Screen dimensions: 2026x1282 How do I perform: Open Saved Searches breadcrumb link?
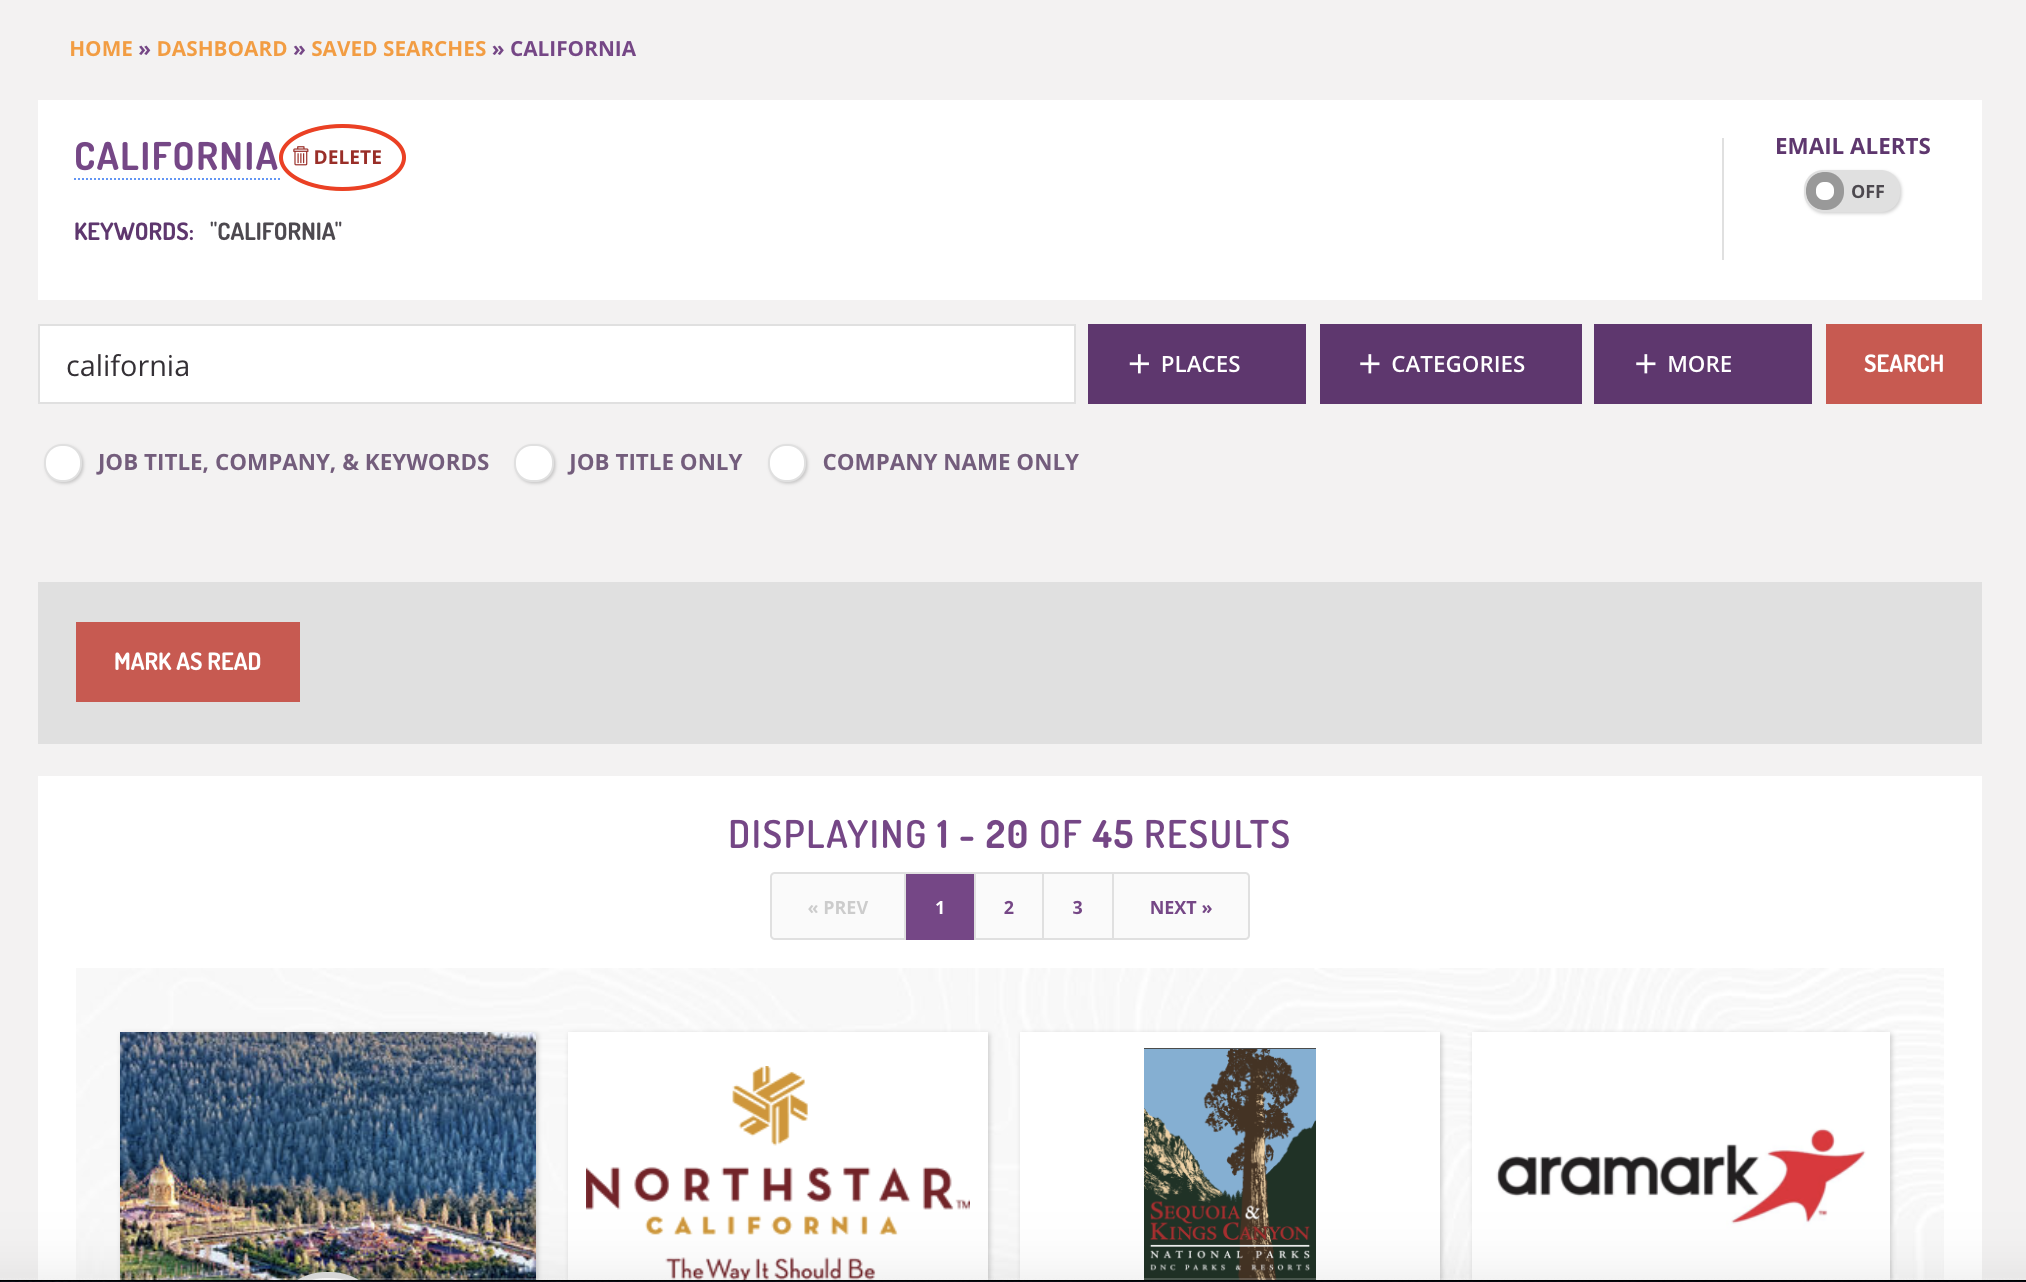click(398, 49)
